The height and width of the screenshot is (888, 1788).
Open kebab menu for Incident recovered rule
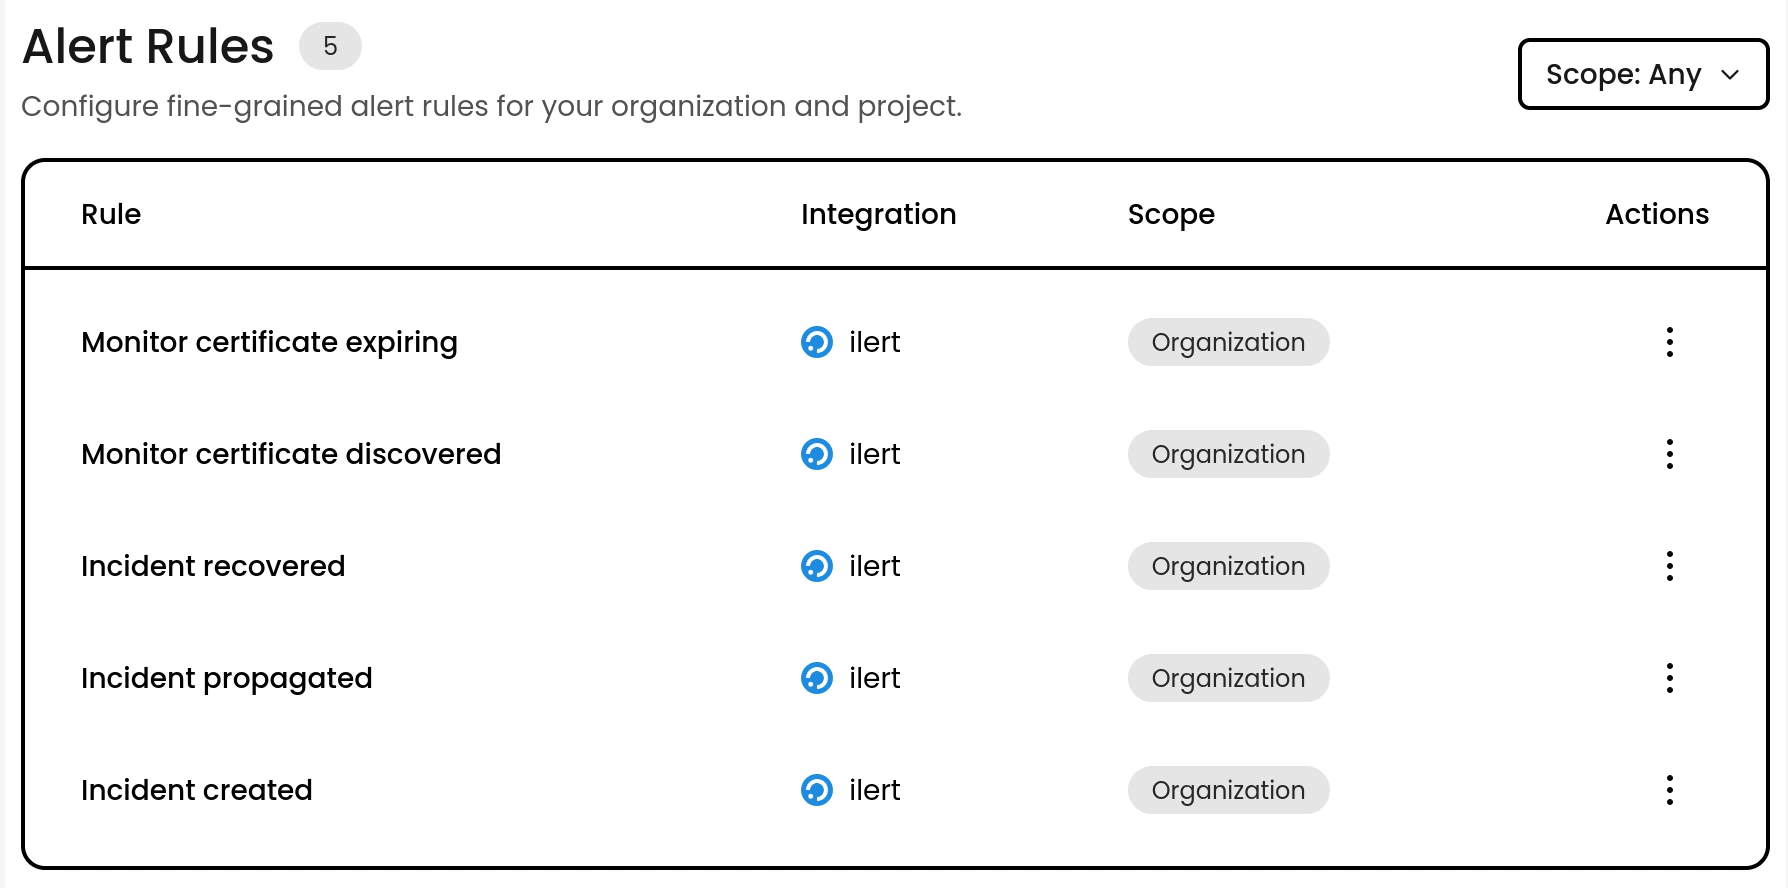(x=1669, y=566)
